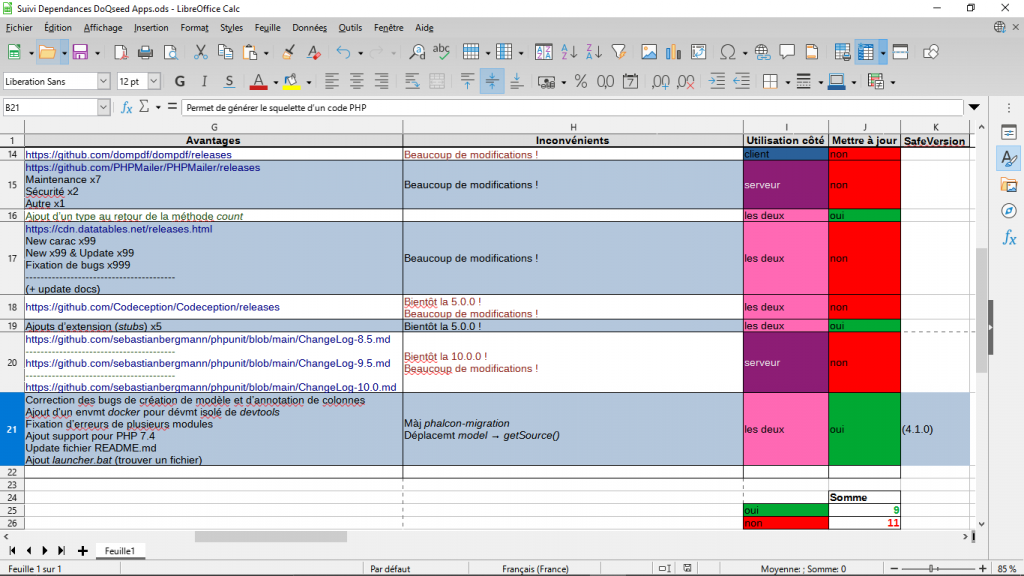Toggle center vertically alignment button

[x=492, y=82]
